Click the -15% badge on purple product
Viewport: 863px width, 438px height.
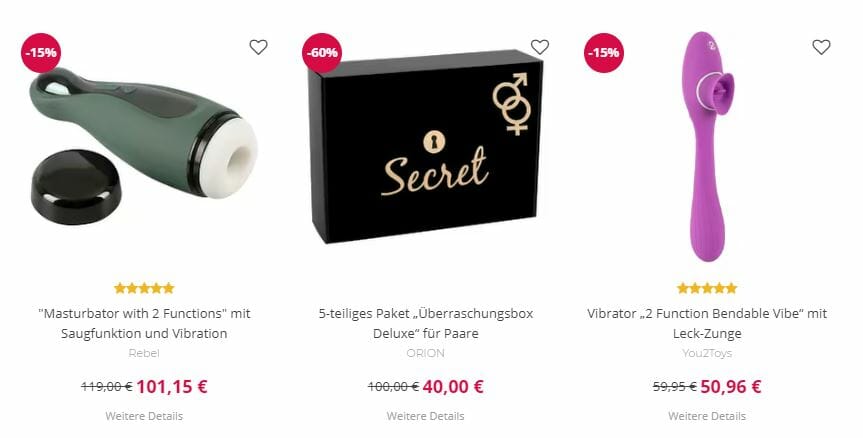point(604,53)
